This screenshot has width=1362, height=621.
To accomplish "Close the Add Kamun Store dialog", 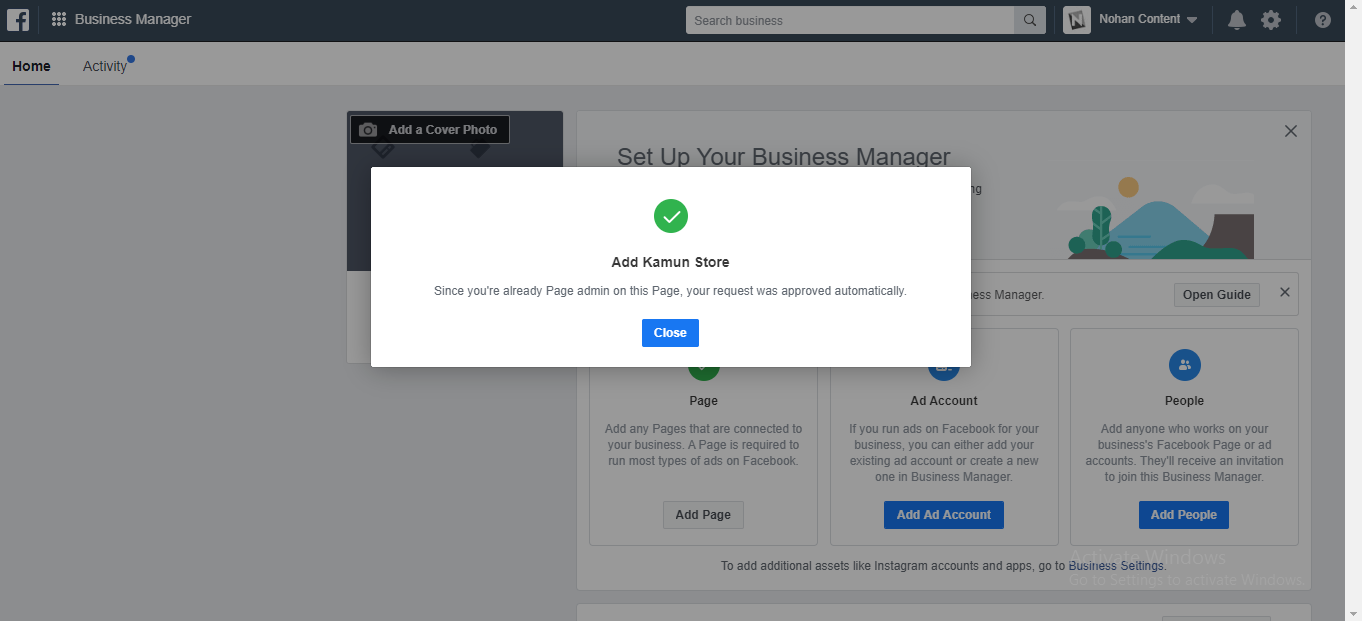I will [670, 333].
